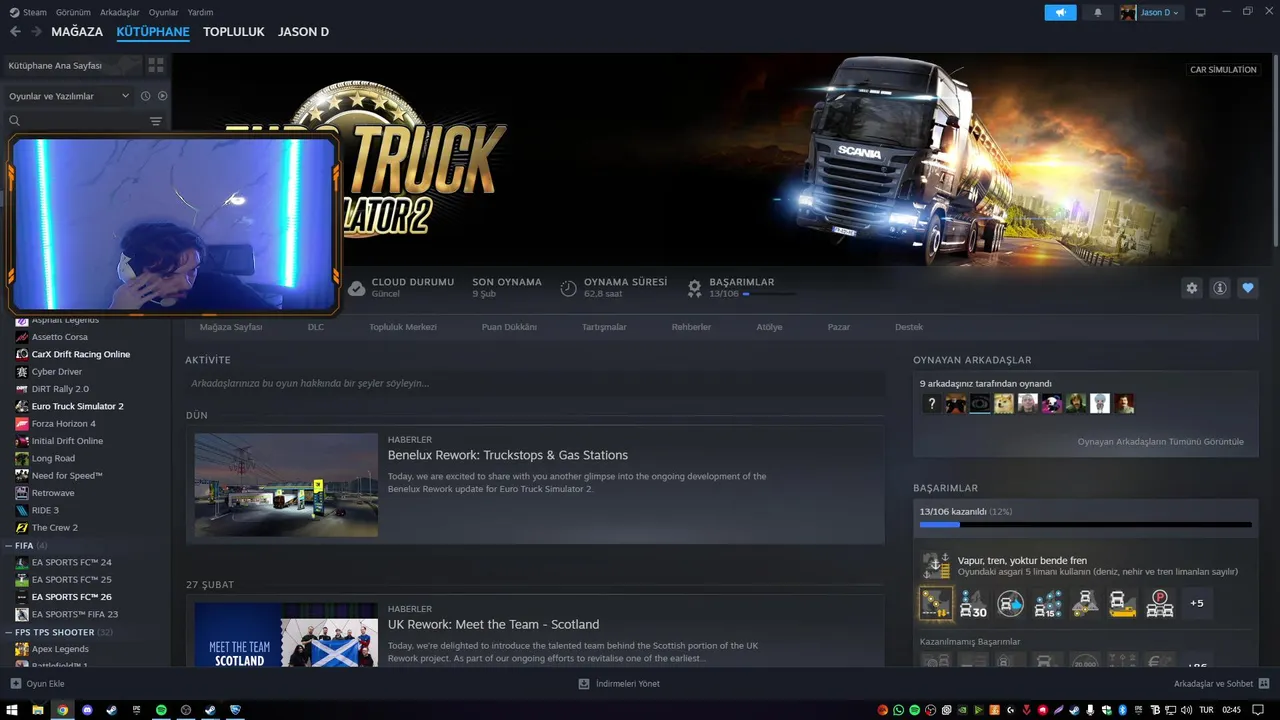The width and height of the screenshot is (1280, 720).
Task: Click the recent activity clock filter icon
Action: click(x=145, y=96)
